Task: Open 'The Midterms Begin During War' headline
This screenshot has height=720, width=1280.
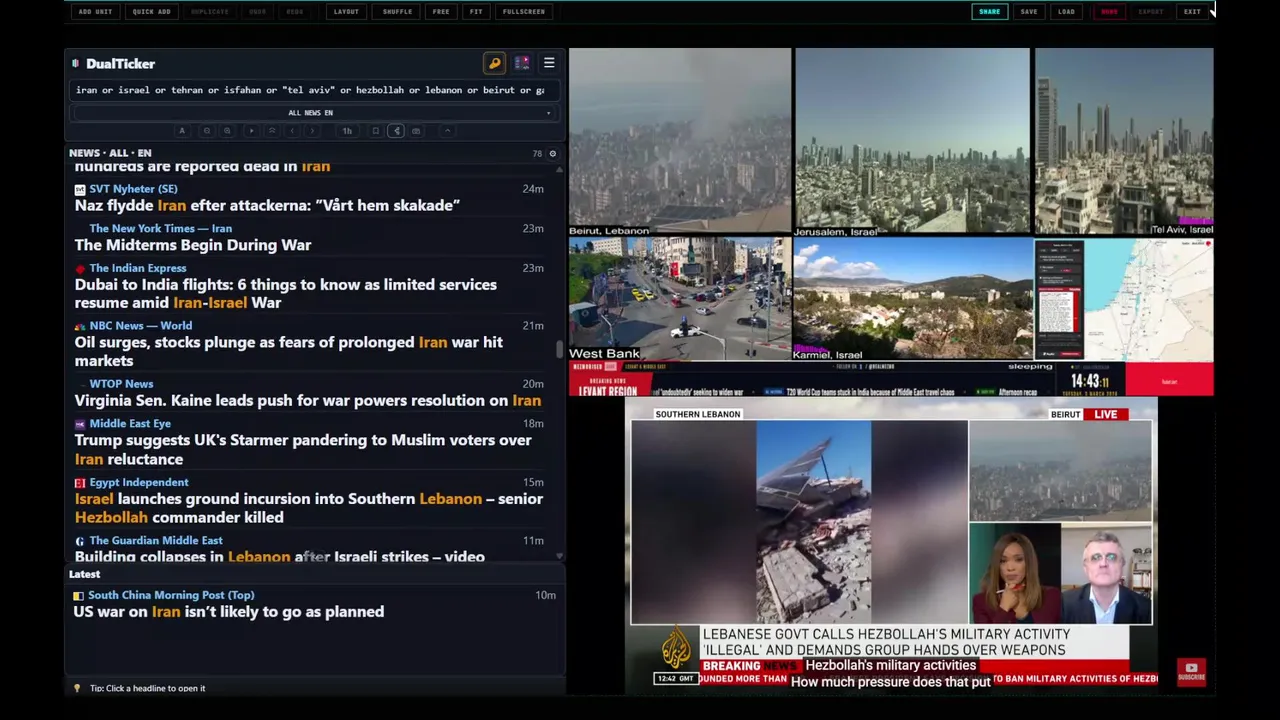Action: pyautogui.click(x=193, y=245)
